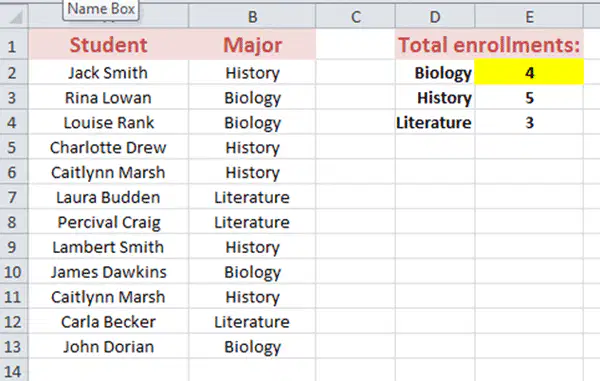Image resolution: width=600 pixels, height=381 pixels.
Task: Select the Jack Smith cell
Action: point(109,72)
